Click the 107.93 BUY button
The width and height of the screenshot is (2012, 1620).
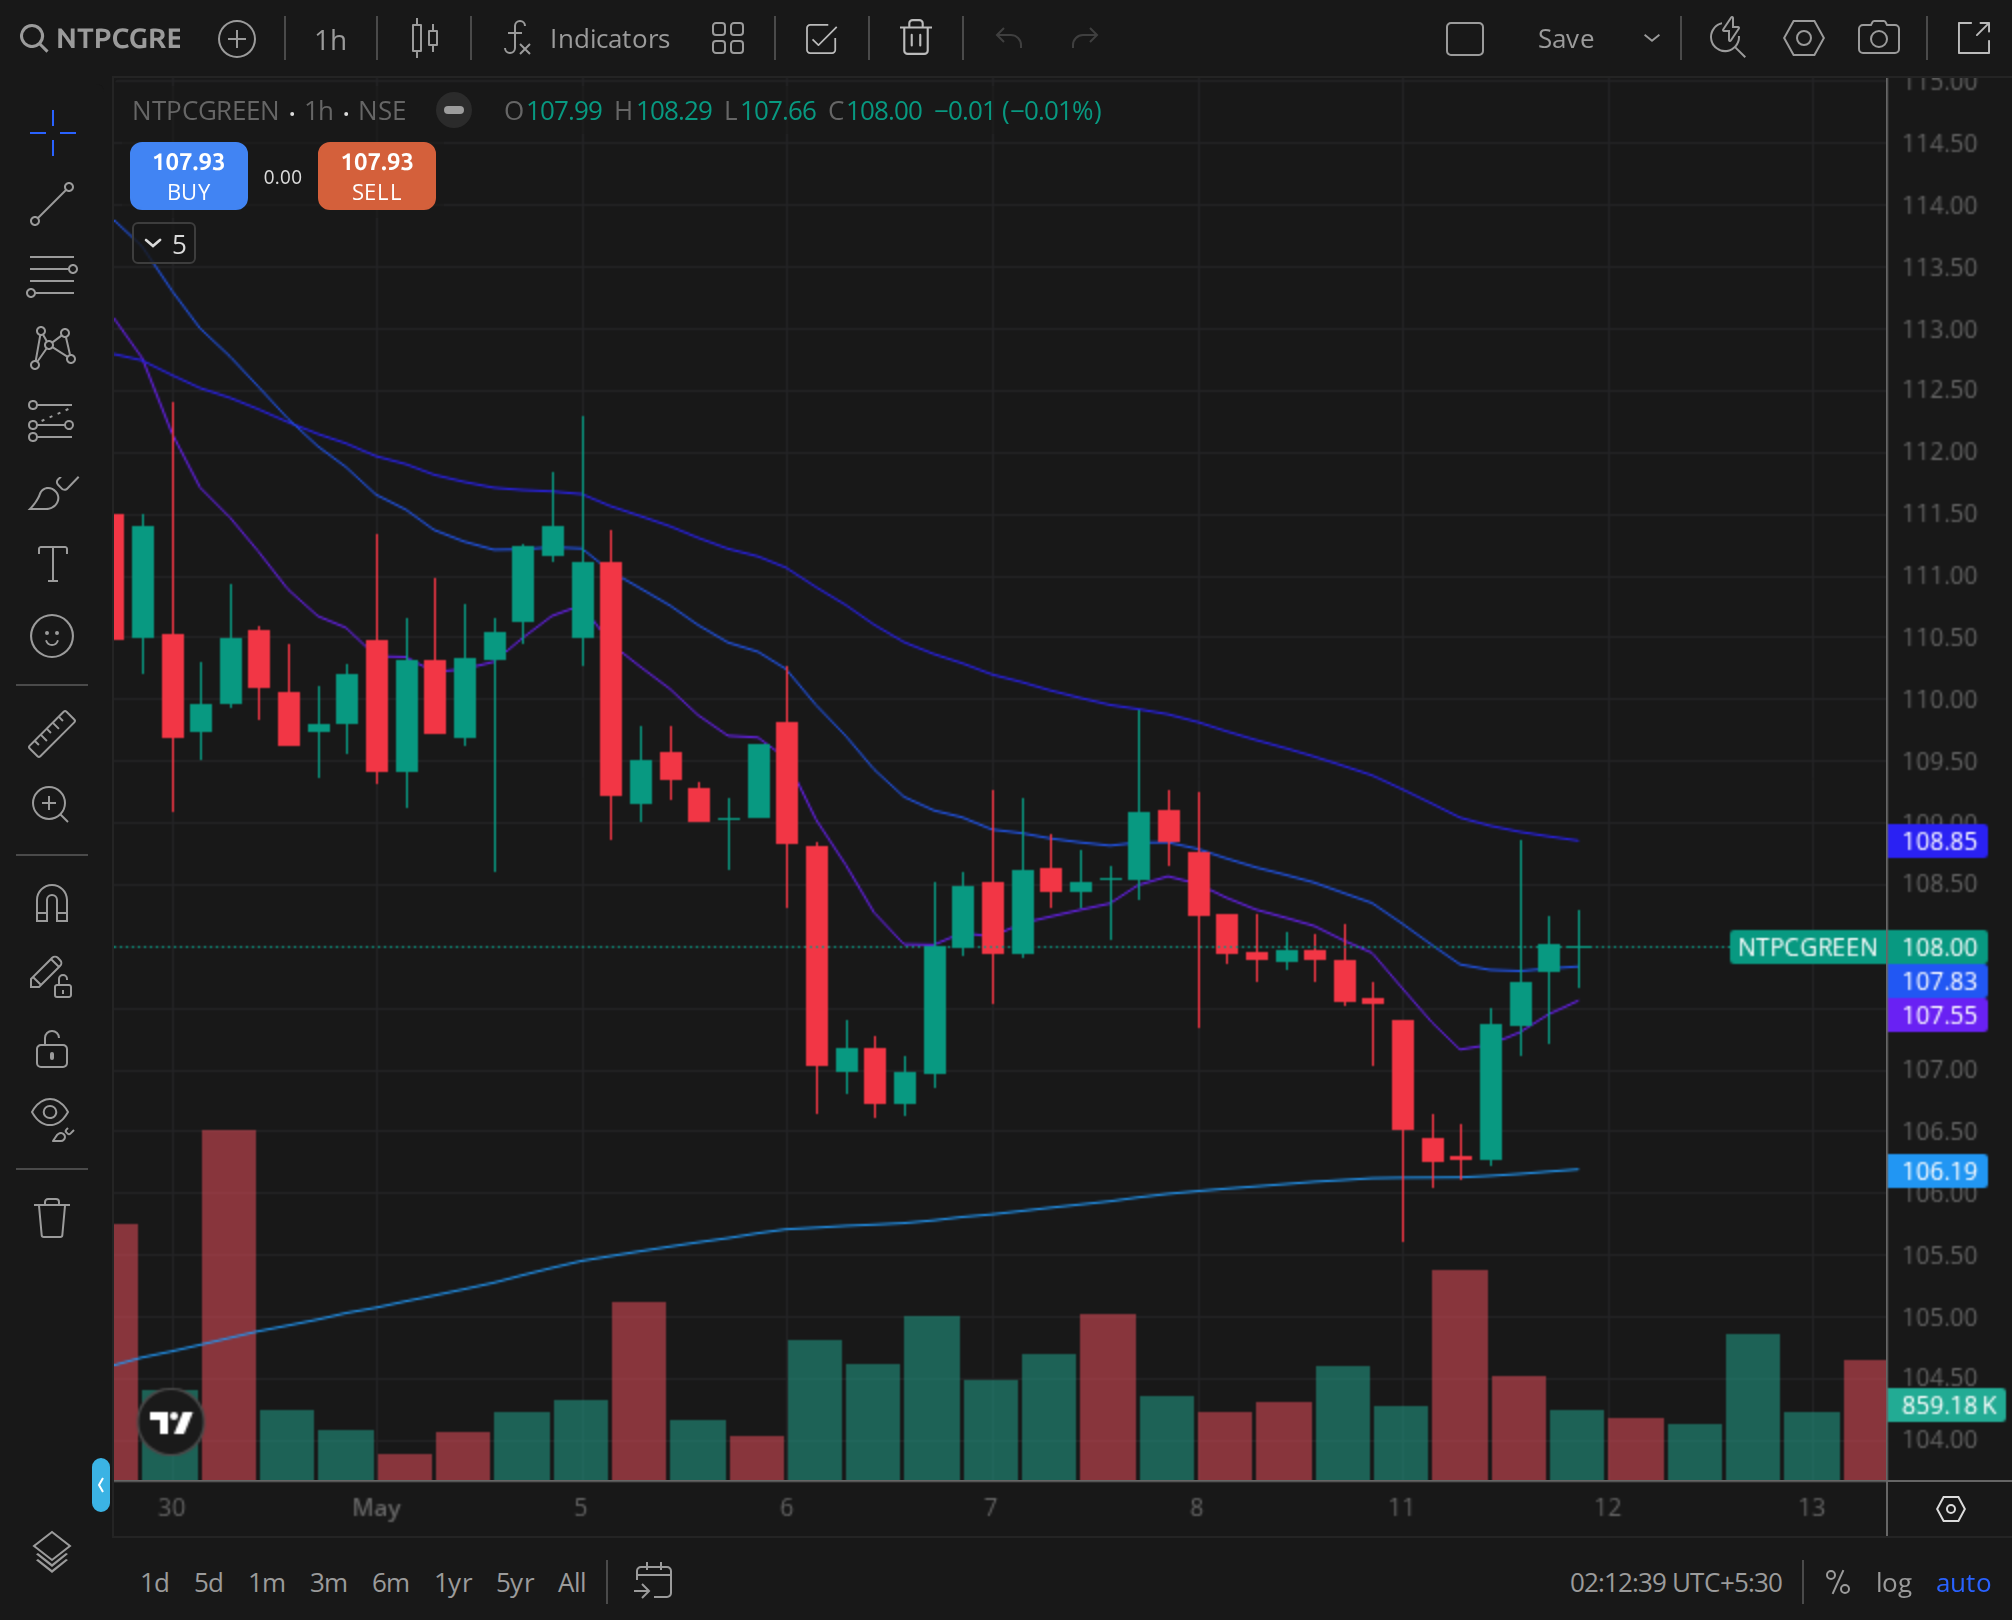point(188,176)
